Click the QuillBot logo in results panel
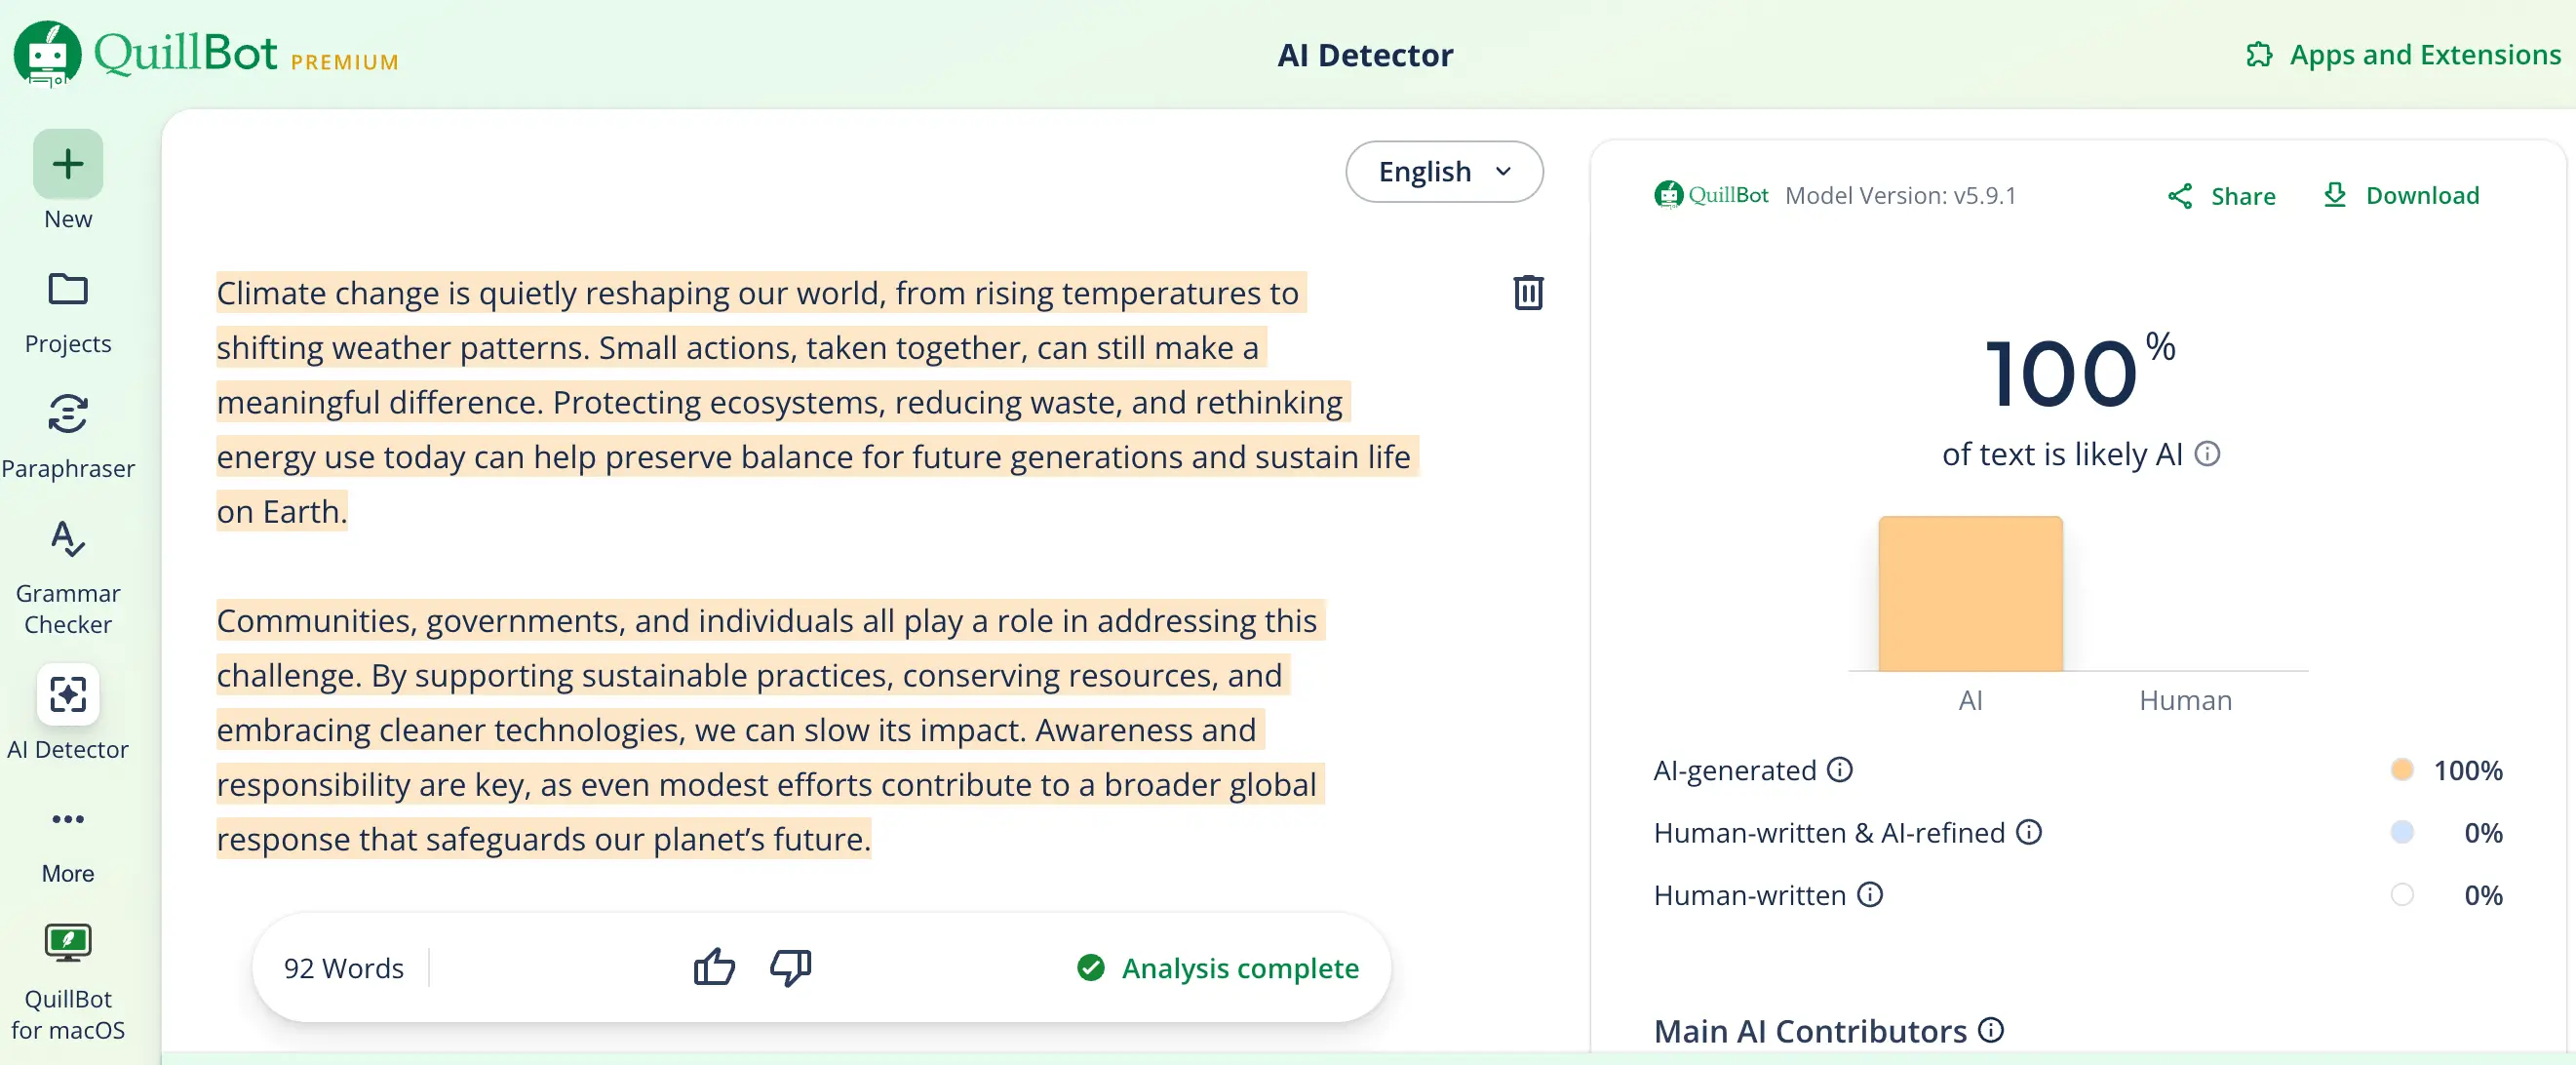This screenshot has width=2576, height=1065. 1711,195
